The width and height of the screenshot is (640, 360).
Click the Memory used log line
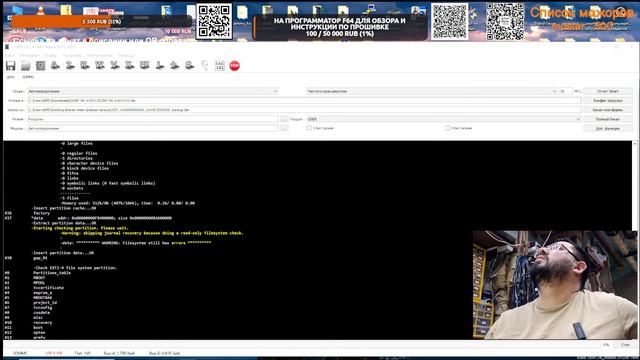(128, 203)
